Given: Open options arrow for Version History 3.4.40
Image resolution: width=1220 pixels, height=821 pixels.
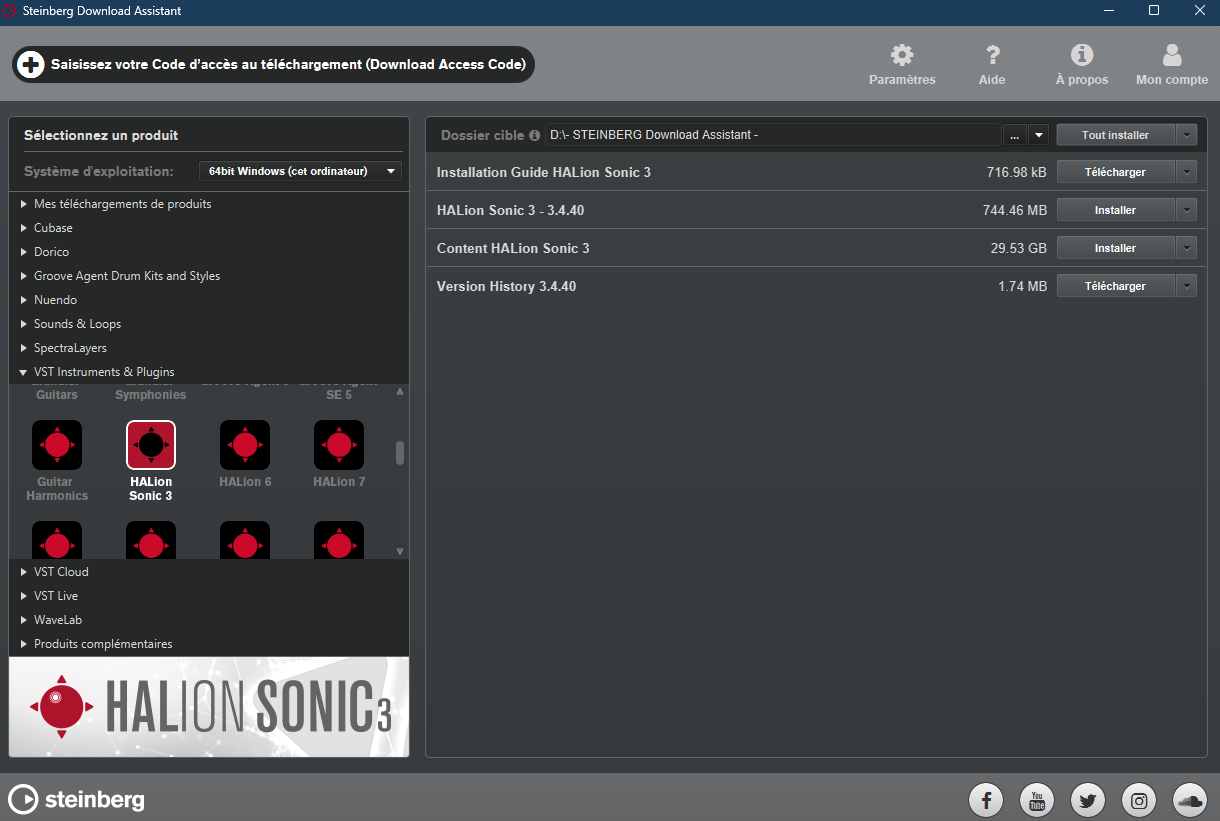Looking at the screenshot, I should click(1187, 286).
